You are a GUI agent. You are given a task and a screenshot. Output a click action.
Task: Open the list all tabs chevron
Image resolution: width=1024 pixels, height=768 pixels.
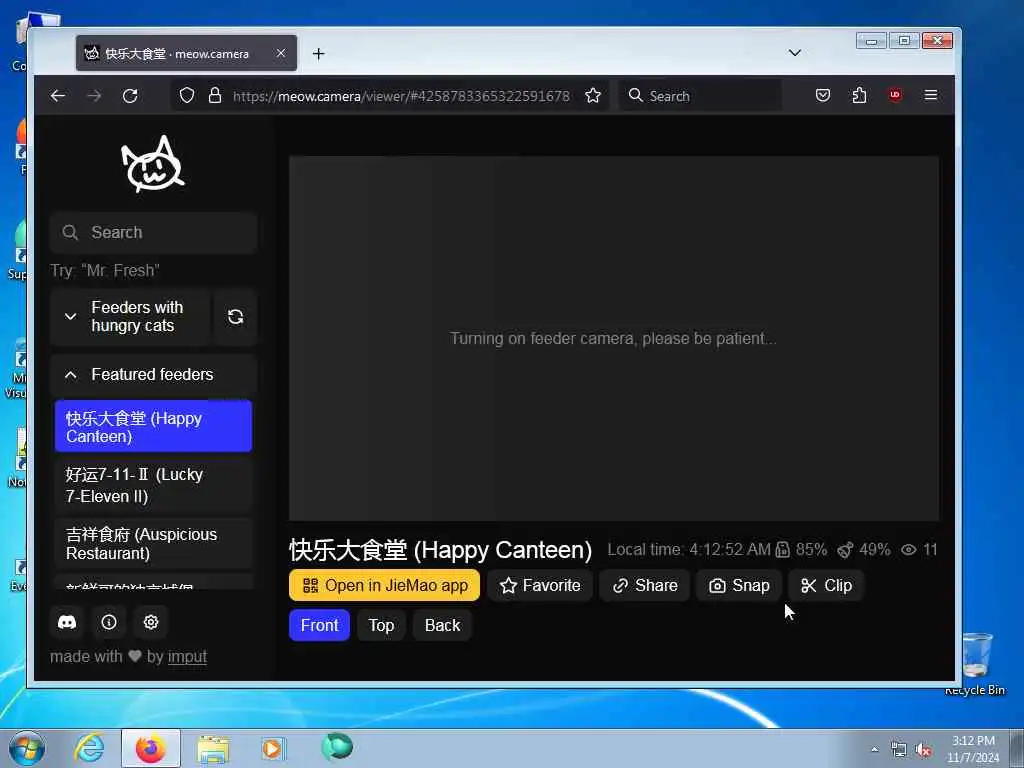point(795,53)
